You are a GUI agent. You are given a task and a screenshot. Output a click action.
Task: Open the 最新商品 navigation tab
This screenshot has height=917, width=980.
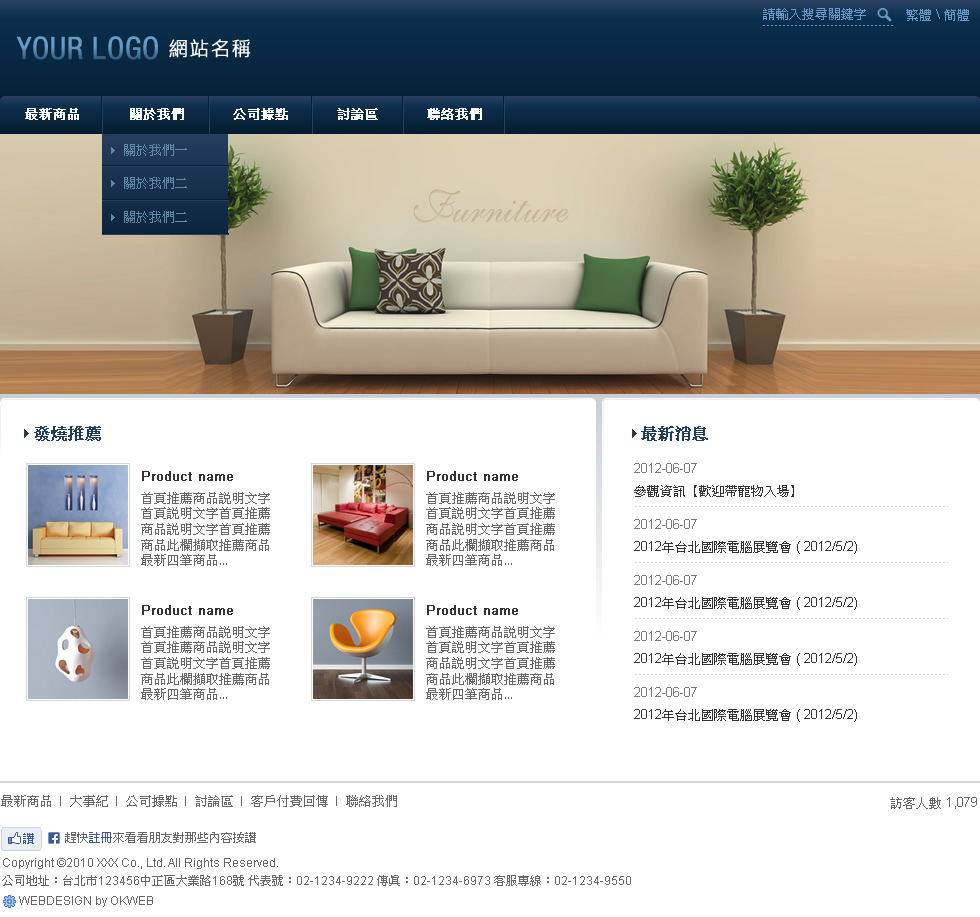[x=52, y=115]
